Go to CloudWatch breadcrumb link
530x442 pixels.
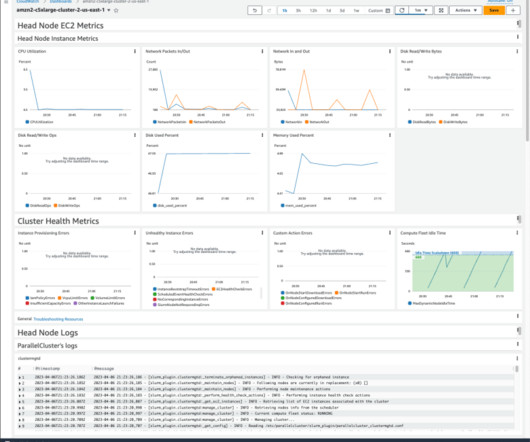[x=28, y=1]
